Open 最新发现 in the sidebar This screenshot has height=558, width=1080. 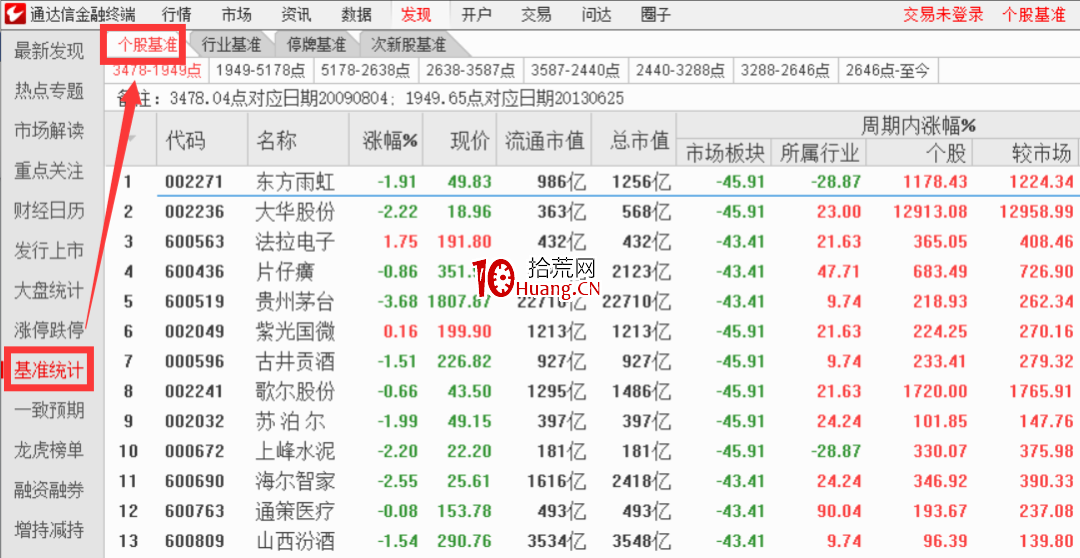(49, 51)
